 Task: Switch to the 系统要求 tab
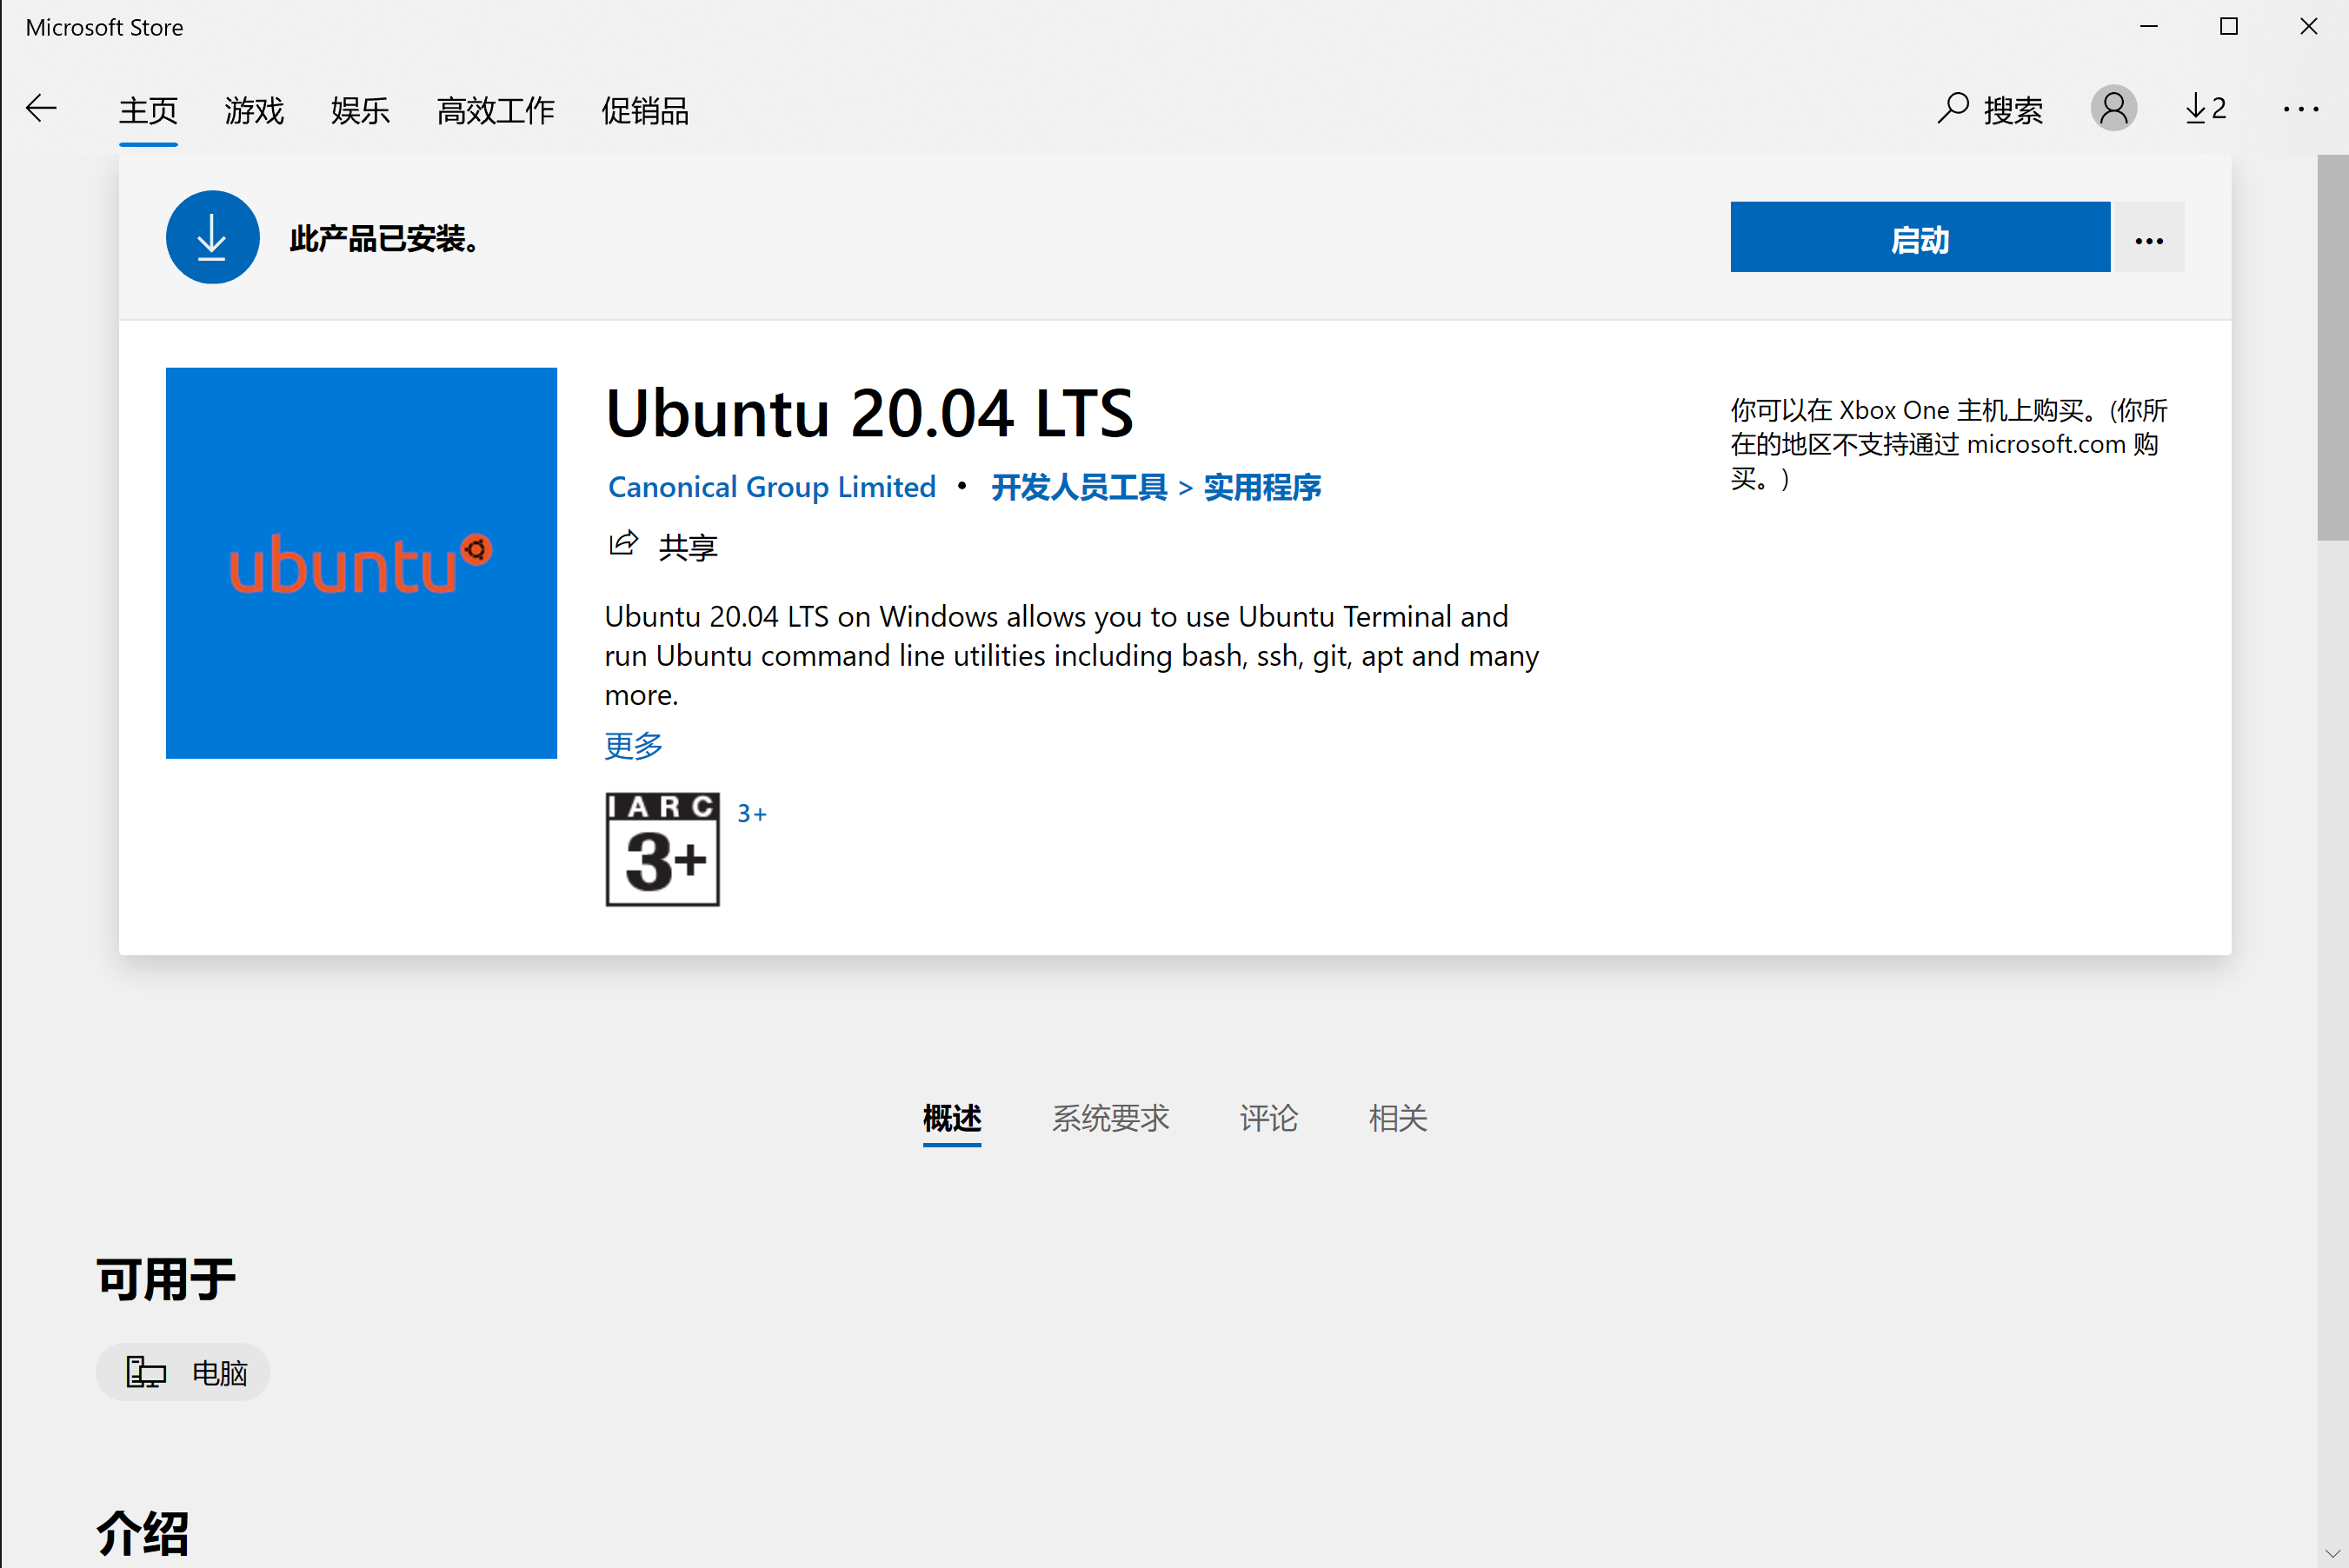click(x=1110, y=1119)
